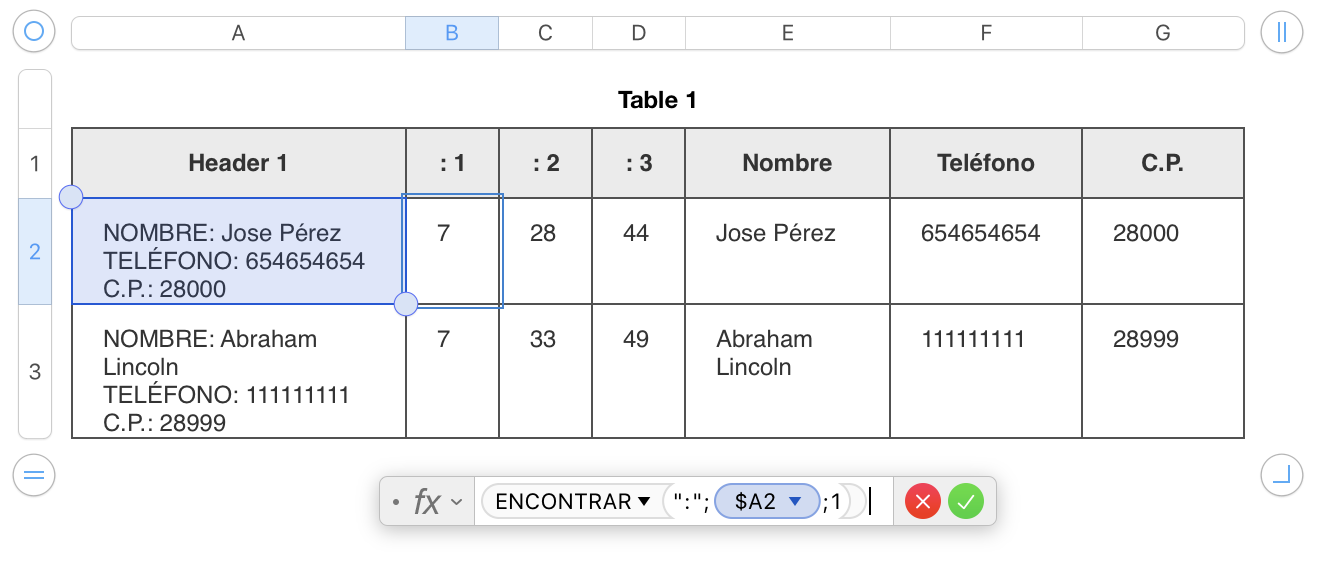
Task: Click the add-rows handle with two horizontal bars
Action: (34, 475)
